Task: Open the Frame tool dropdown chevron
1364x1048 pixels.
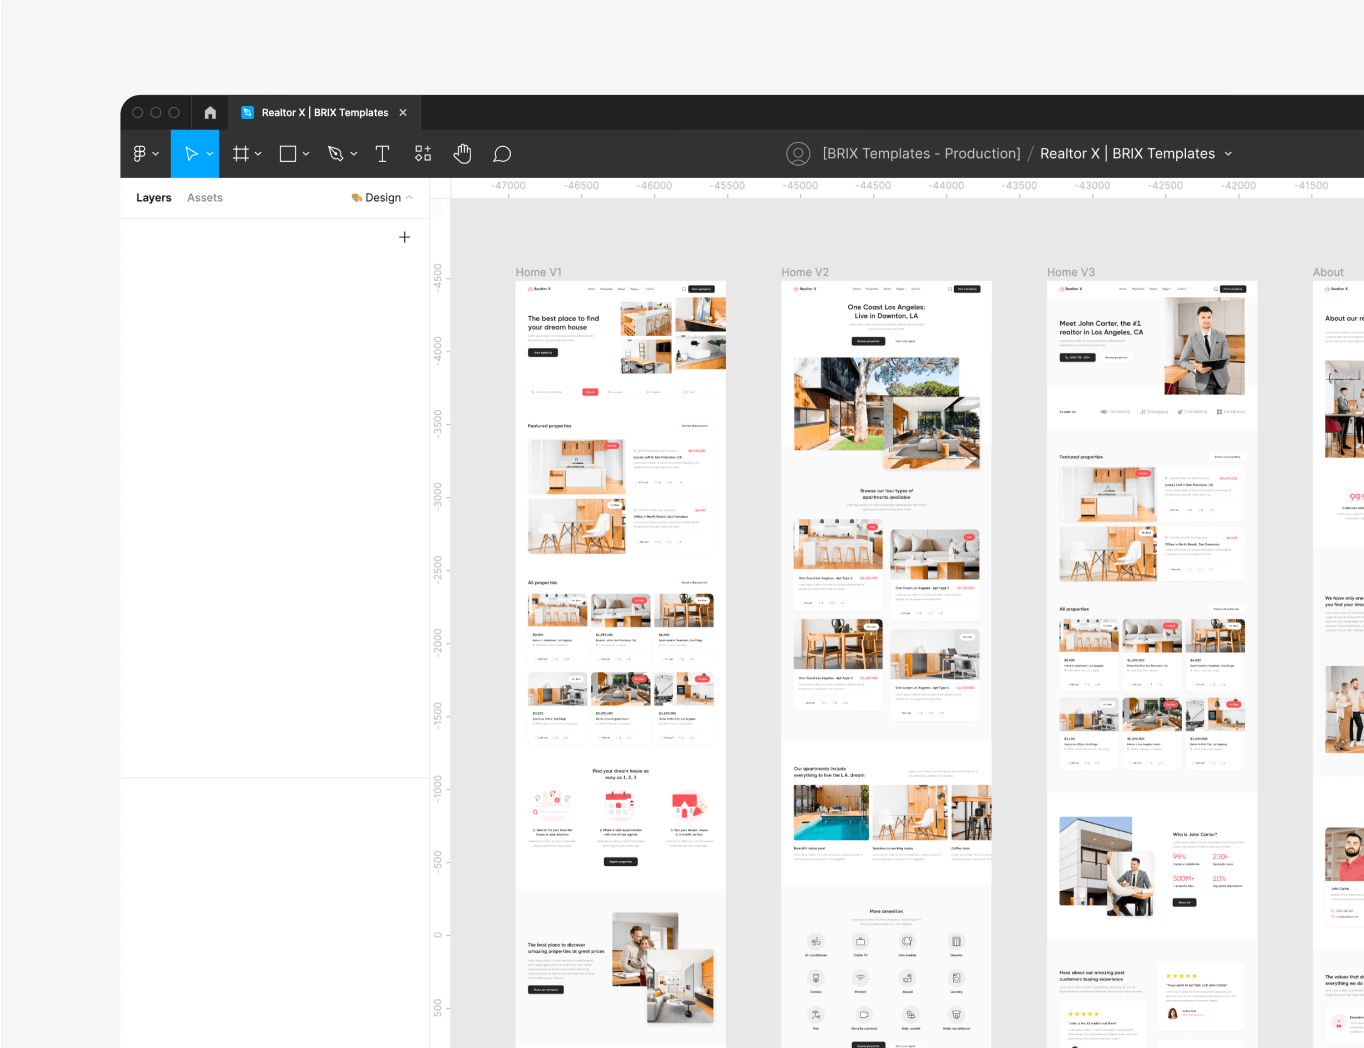Action: 258,153
